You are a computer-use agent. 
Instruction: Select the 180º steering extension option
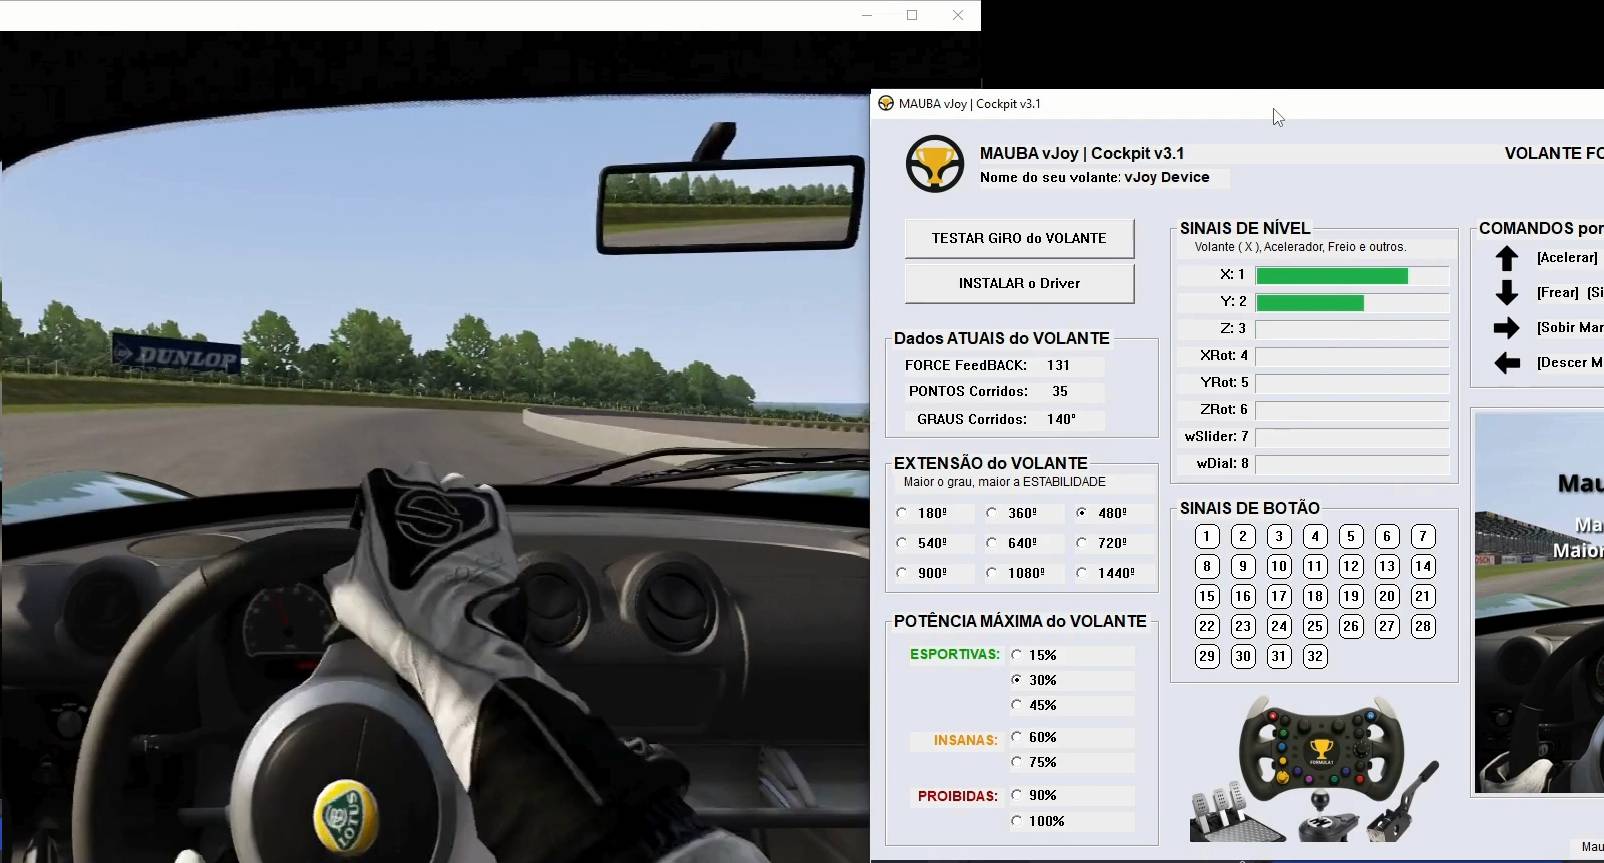[903, 513]
